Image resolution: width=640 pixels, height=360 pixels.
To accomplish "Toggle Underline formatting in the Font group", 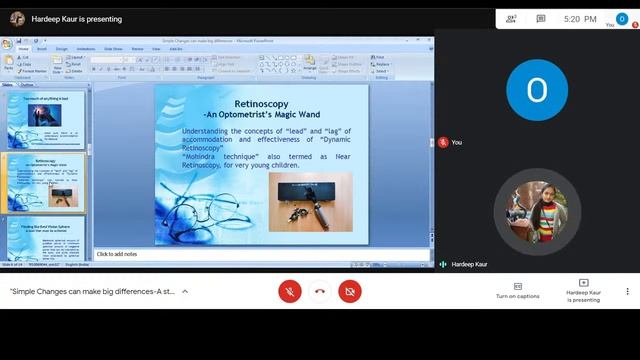I will [109, 69].
